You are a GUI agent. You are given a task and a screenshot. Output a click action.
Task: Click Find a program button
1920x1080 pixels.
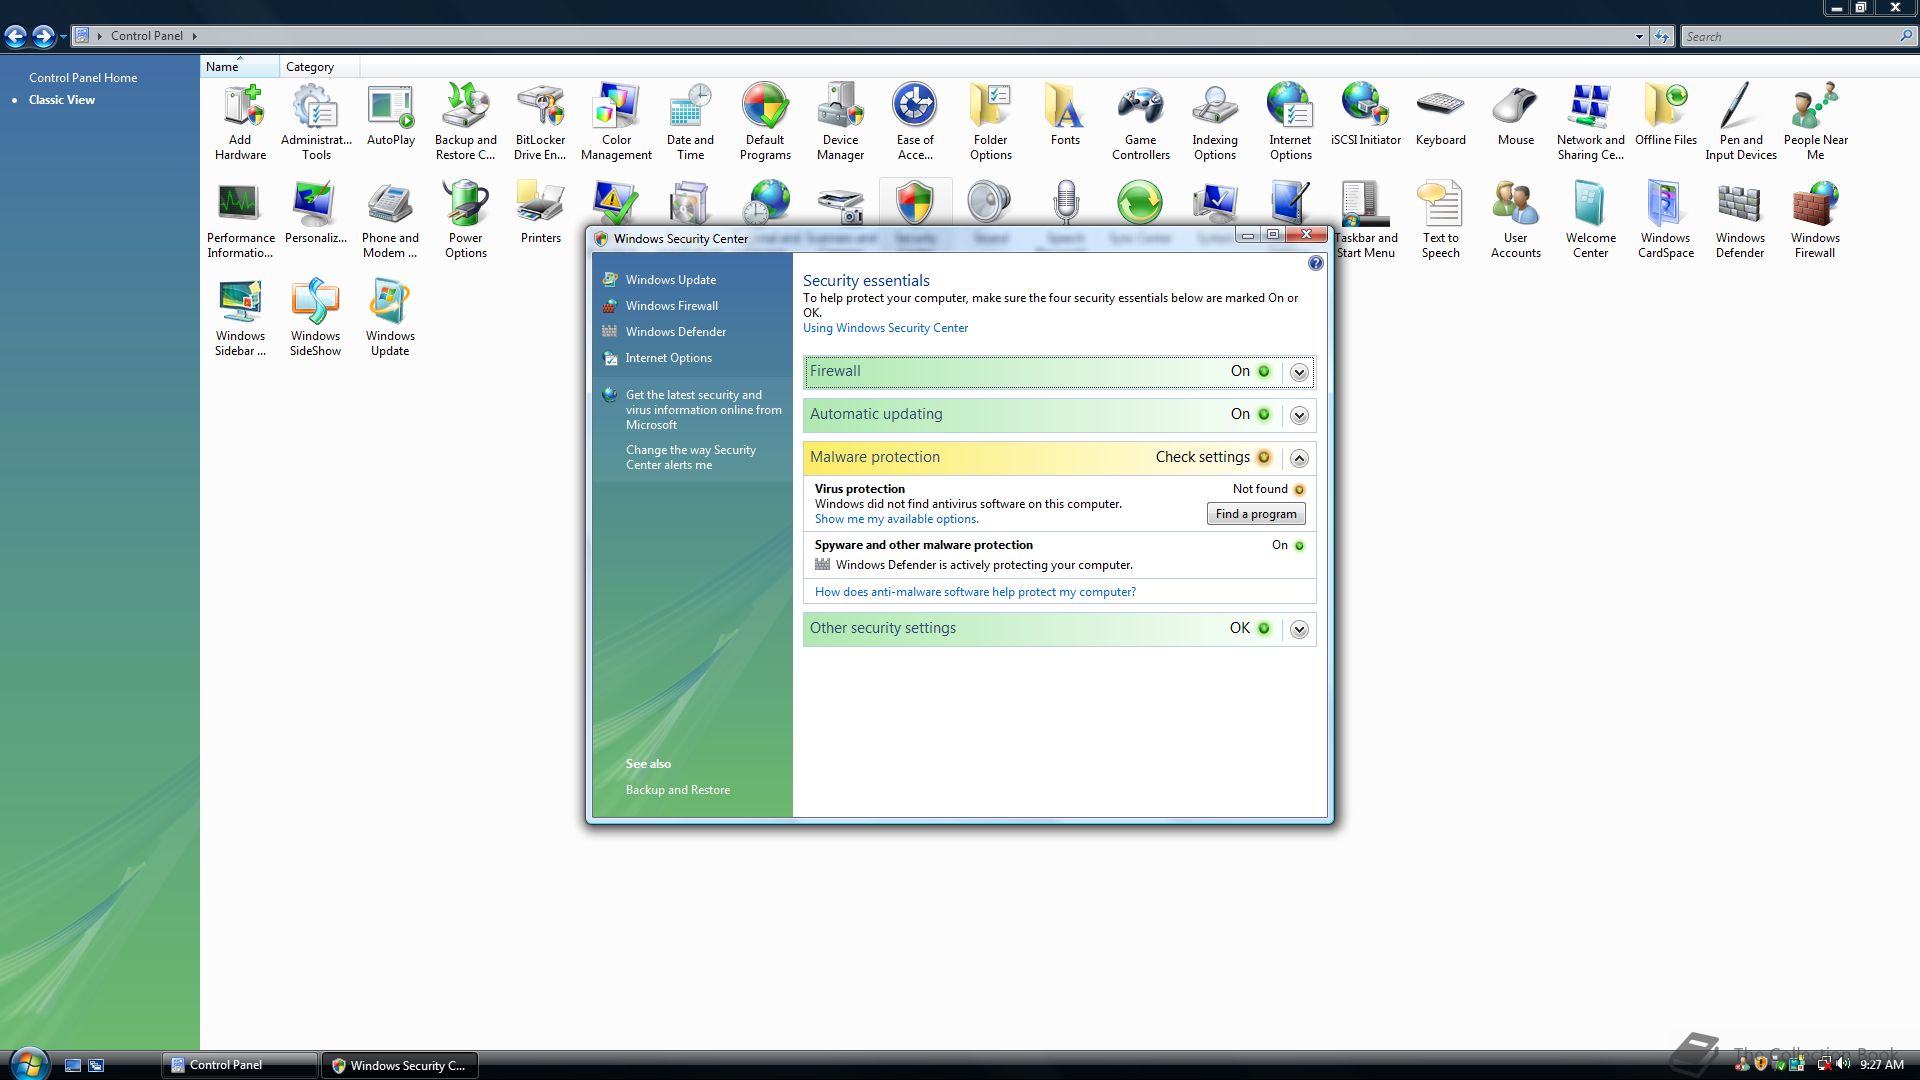click(1256, 514)
